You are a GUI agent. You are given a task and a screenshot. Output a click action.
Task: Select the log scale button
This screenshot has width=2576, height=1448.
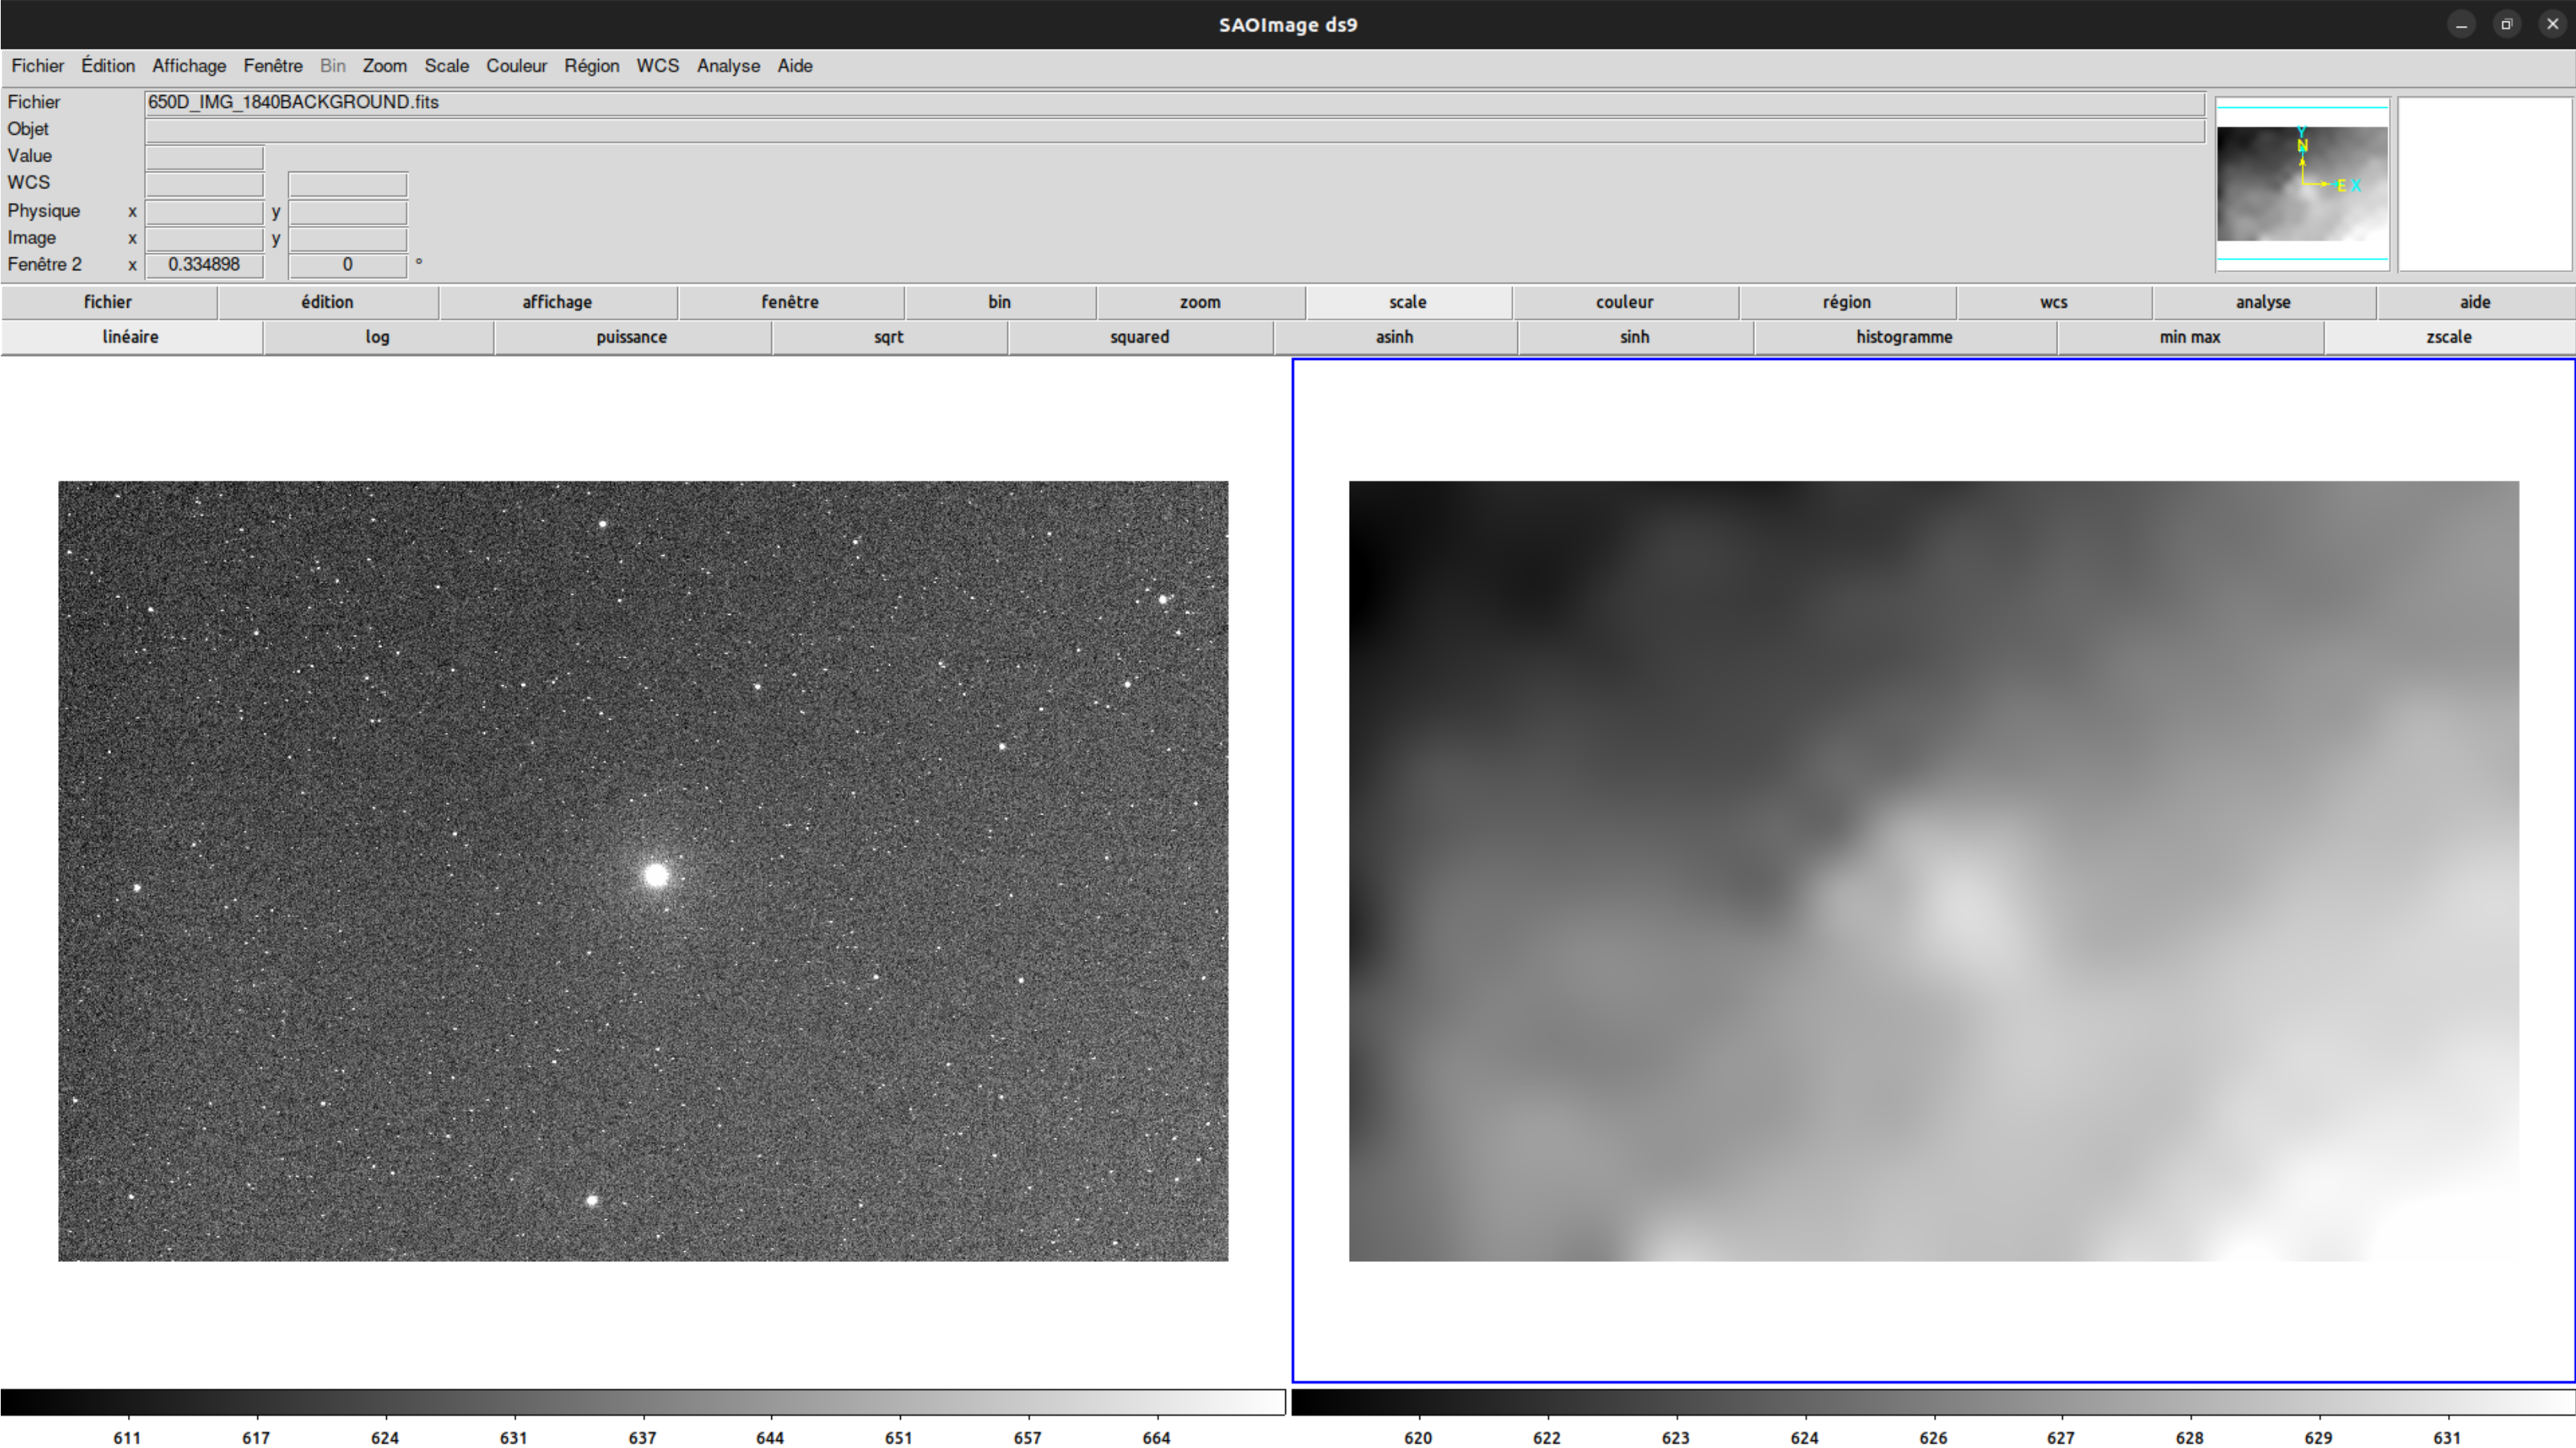[377, 337]
